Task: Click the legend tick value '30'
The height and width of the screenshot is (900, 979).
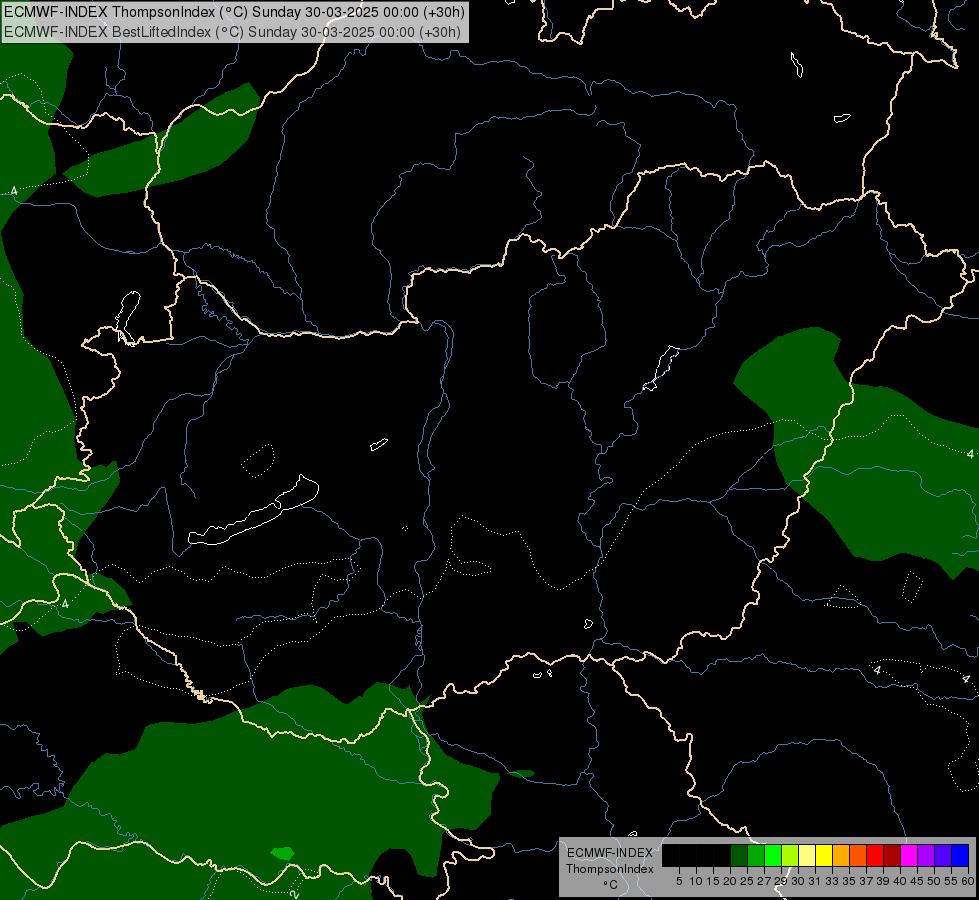Action: click(x=799, y=881)
